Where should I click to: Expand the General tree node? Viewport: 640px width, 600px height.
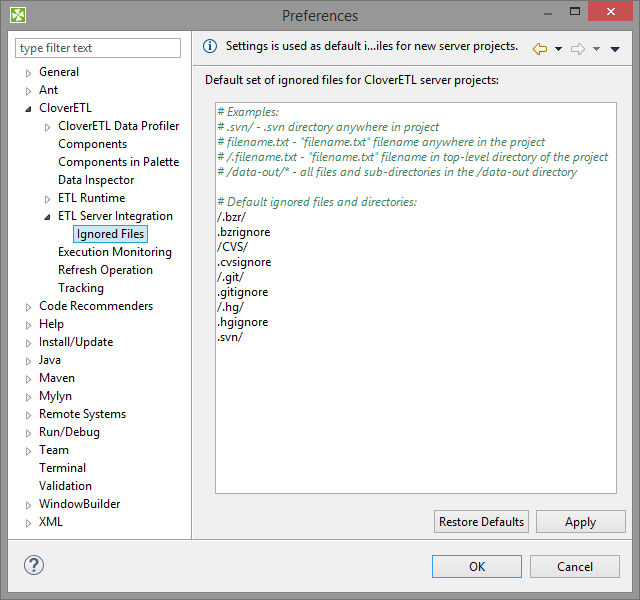click(29, 73)
